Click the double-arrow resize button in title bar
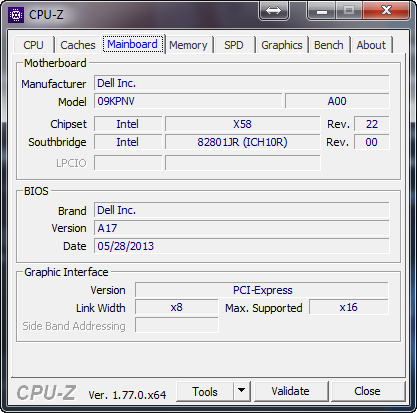The width and height of the screenshot is (417, 413). pos(273,10)
